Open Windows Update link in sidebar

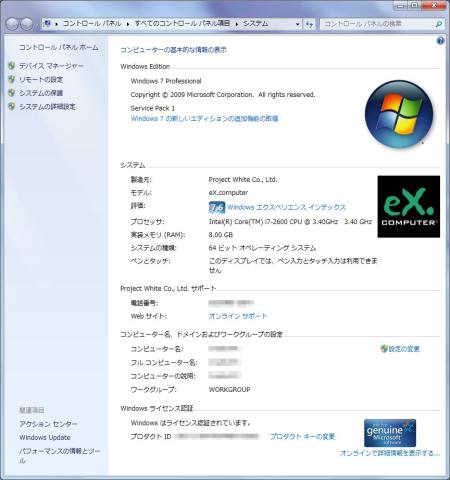(x=45, y=437)
